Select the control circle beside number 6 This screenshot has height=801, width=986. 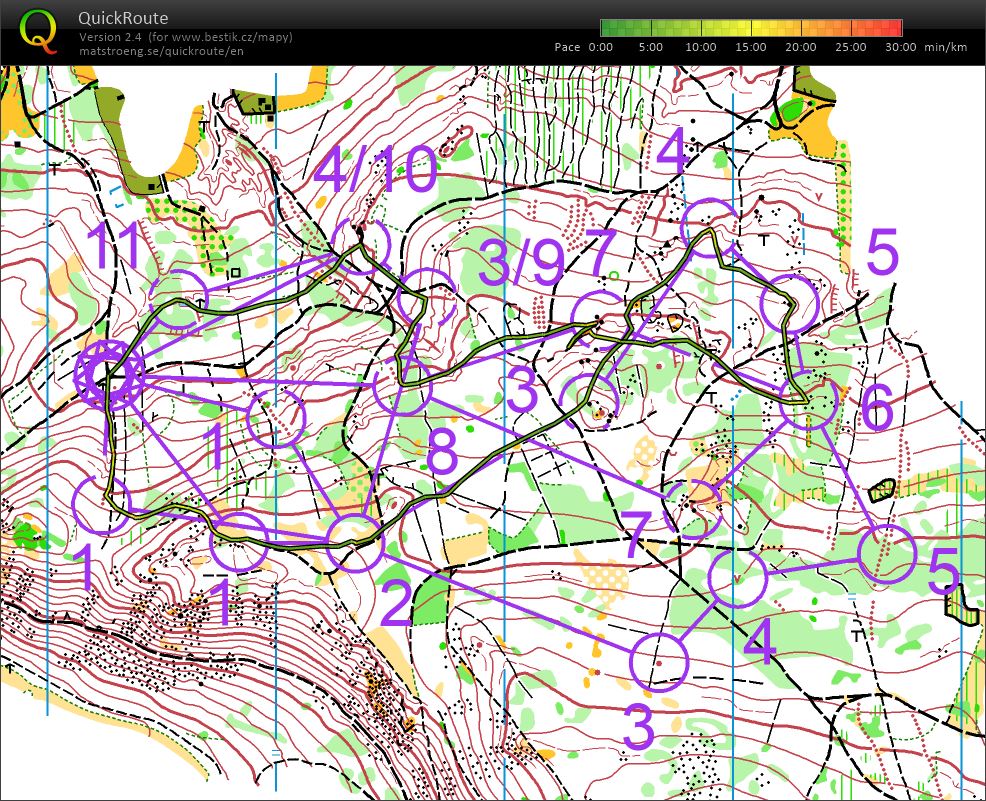(x=806, y=401)
